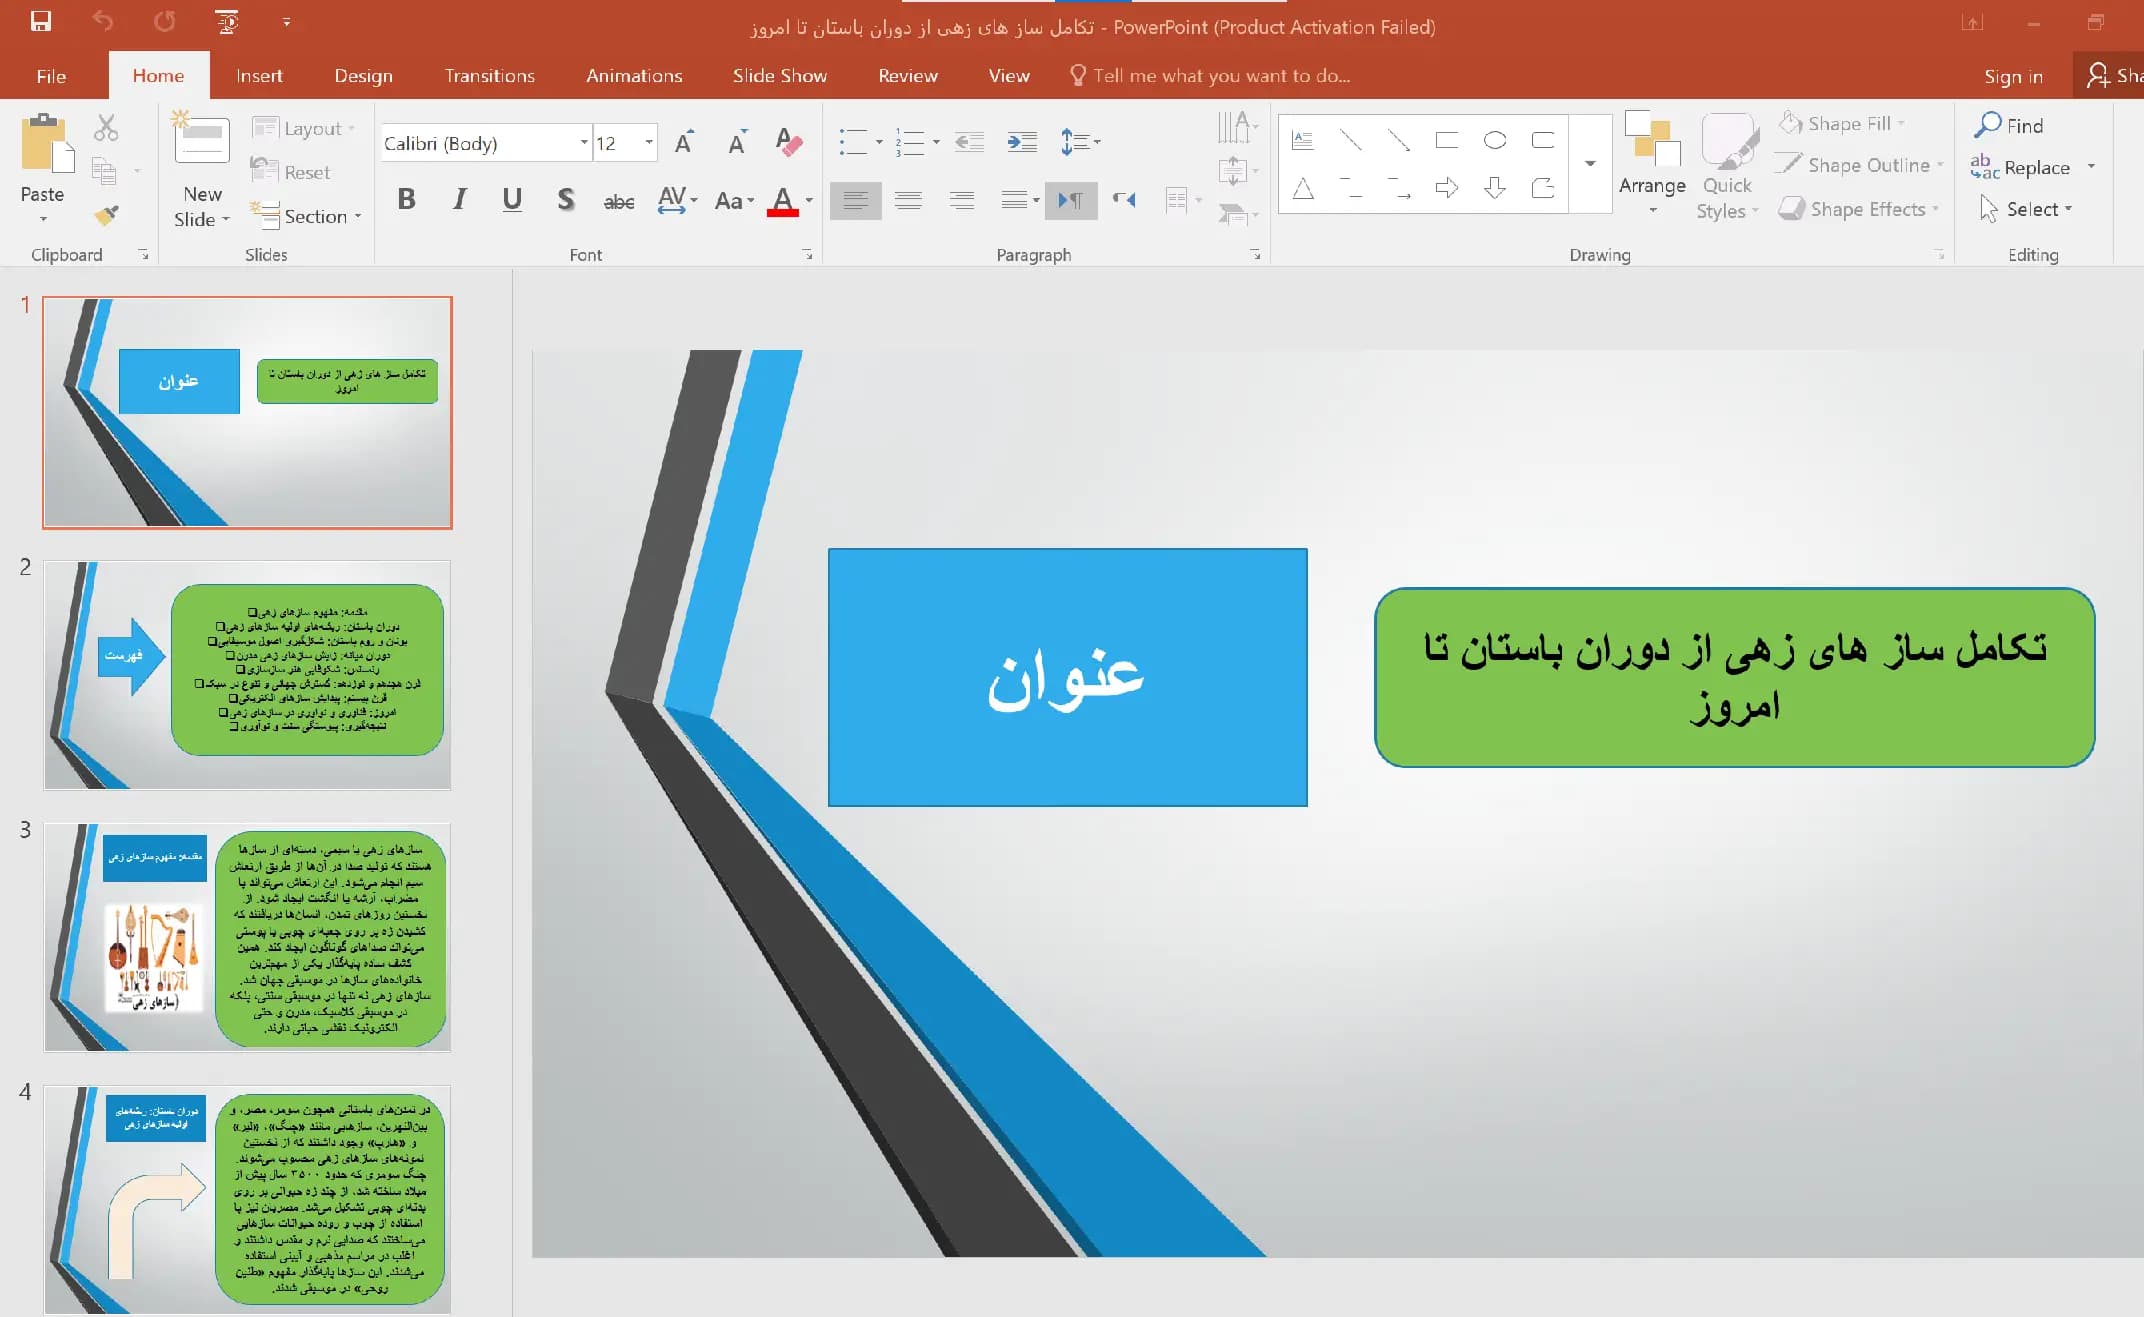Click the red Font Color swatch button
The width and height of the screenshot is (2144, 1317).
[783, 201]
